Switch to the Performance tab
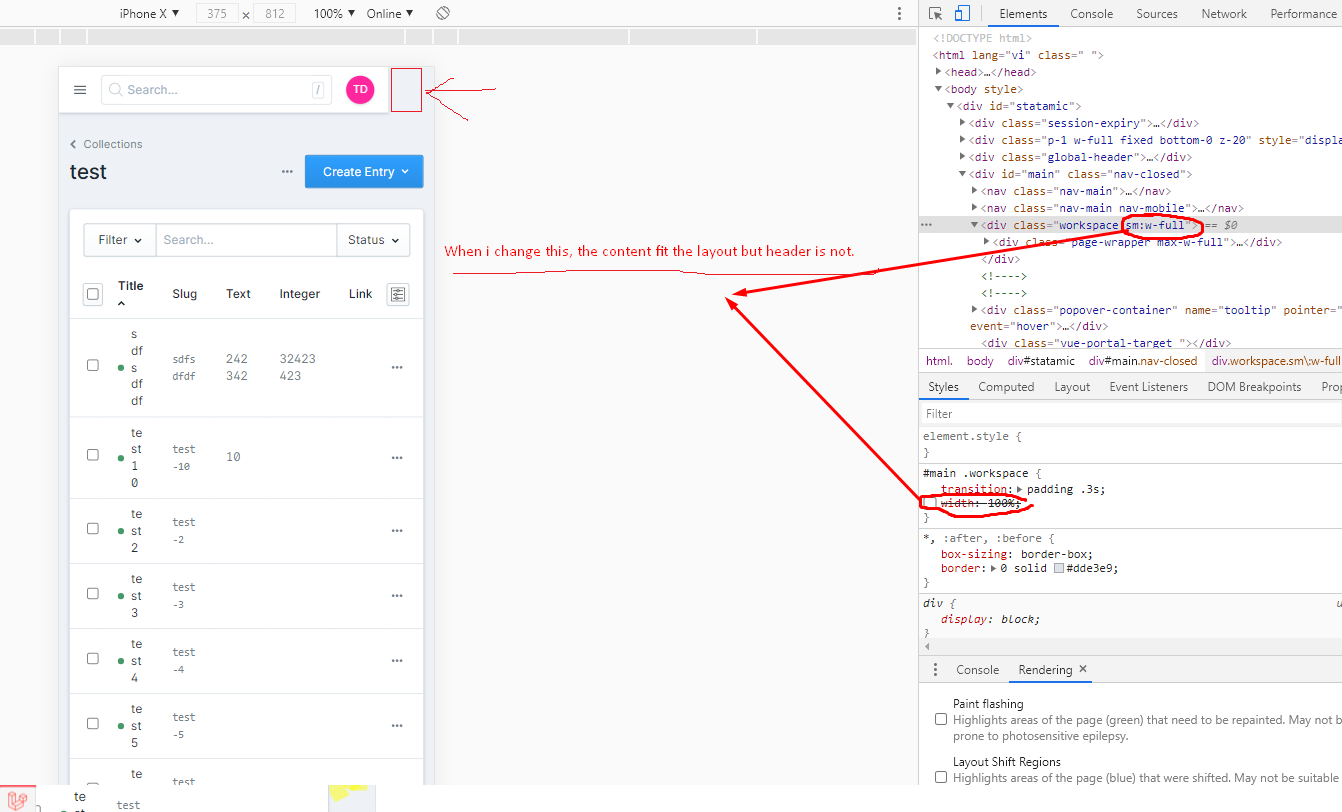 [1303, 14]
